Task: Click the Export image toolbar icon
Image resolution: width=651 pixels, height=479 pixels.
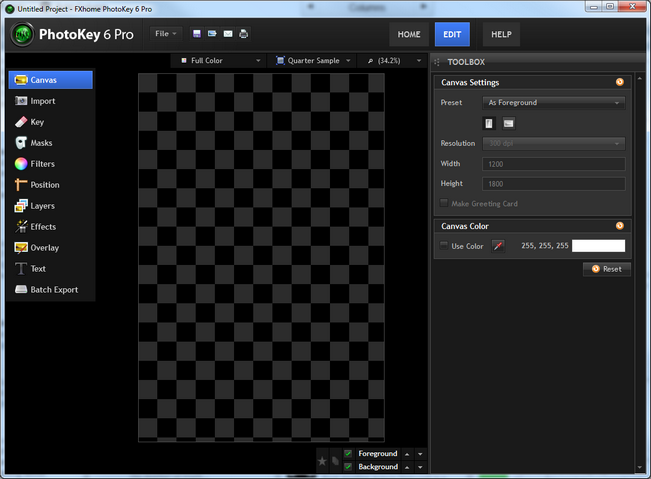Action: (x=212, y=34)
